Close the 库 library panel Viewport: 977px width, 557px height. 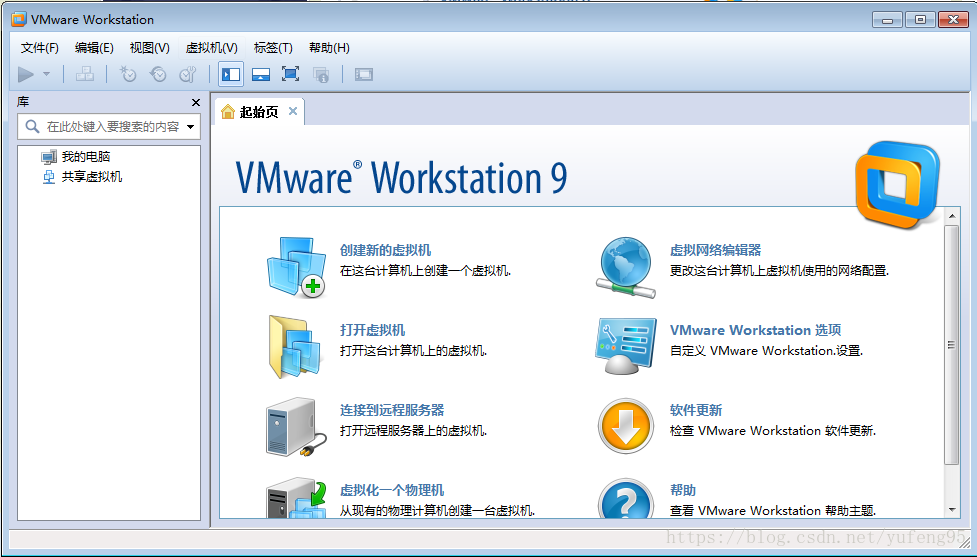click(196, 102)
